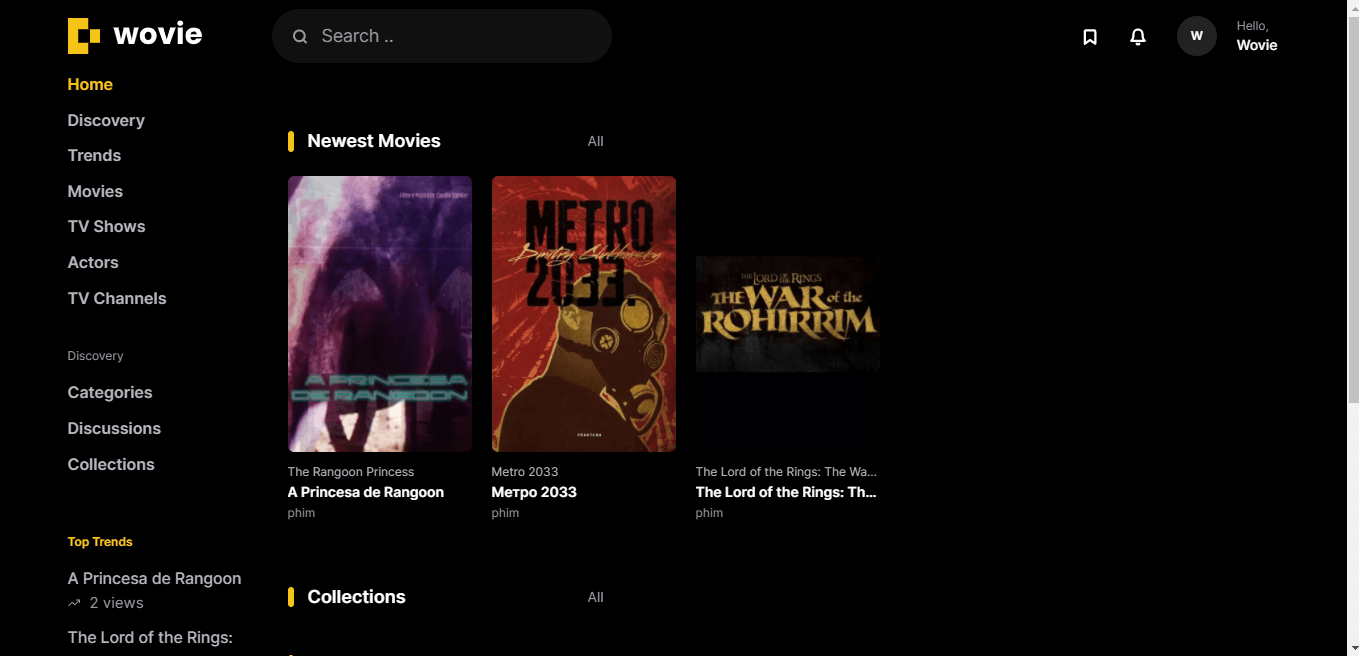The image size is (1359, 656).
Task: Go to TV Channels in sidebar
Action: [117, 299]
